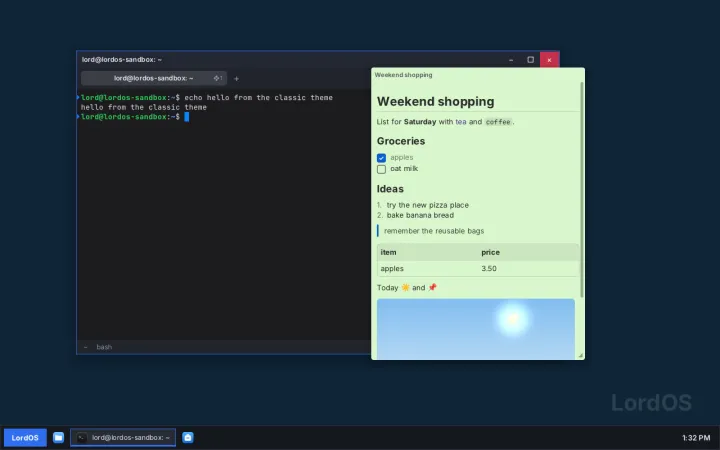The image size is (720, 450).
Task: Focus the terminal prompt at the cursor
Action: pos(186,117)
